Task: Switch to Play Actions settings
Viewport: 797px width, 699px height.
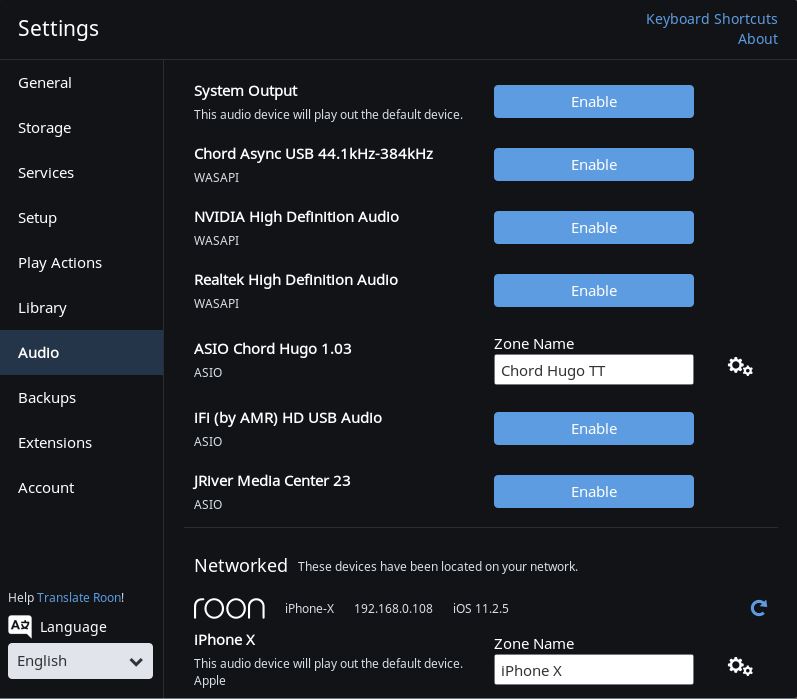Action: click(81, 263)
